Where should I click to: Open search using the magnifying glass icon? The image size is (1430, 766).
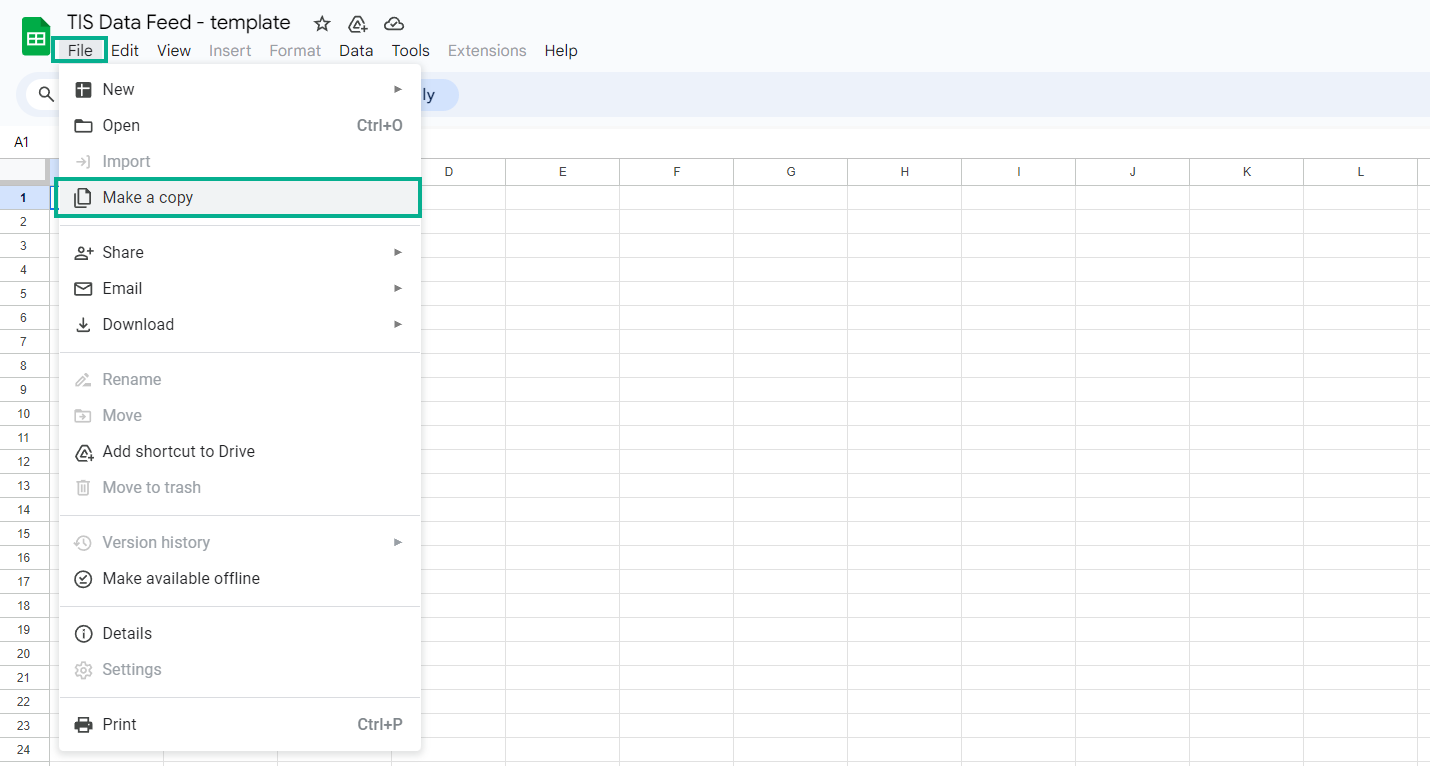(x=45, y=94)
